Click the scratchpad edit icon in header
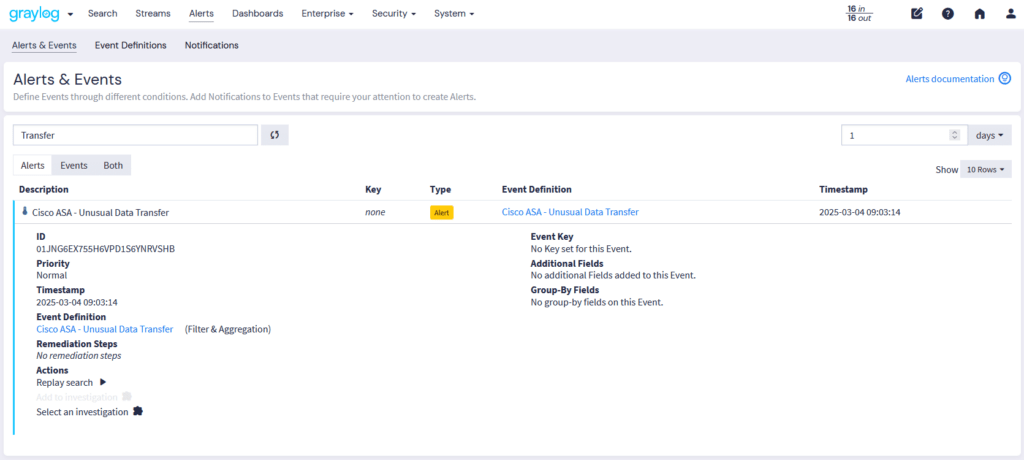 point(917,14)
